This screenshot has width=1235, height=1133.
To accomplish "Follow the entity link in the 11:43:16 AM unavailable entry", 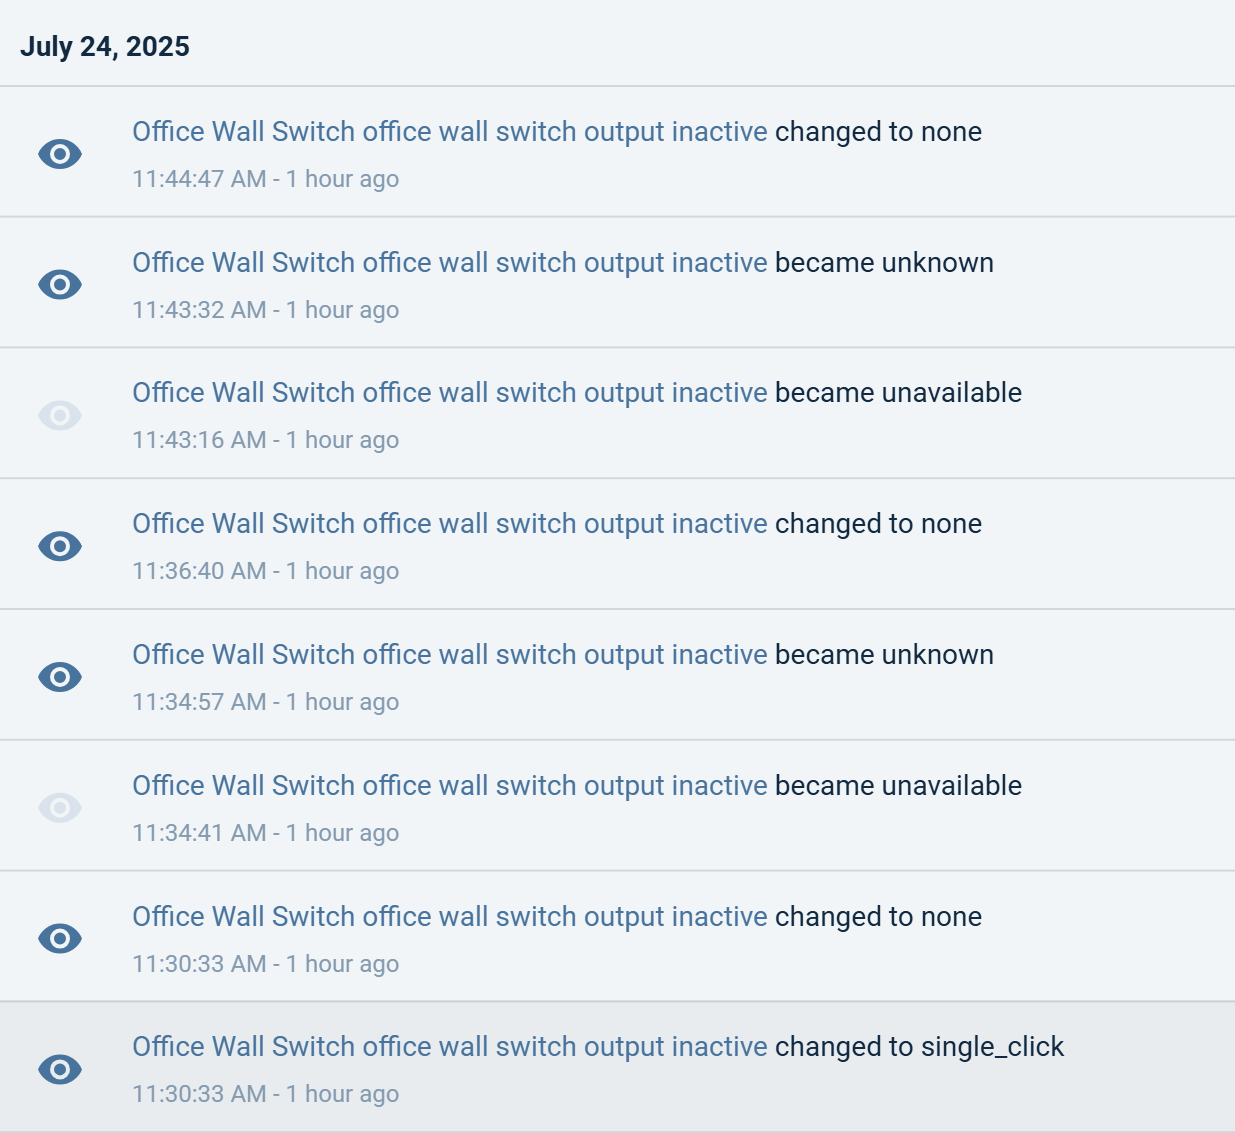I will point(450,393).
